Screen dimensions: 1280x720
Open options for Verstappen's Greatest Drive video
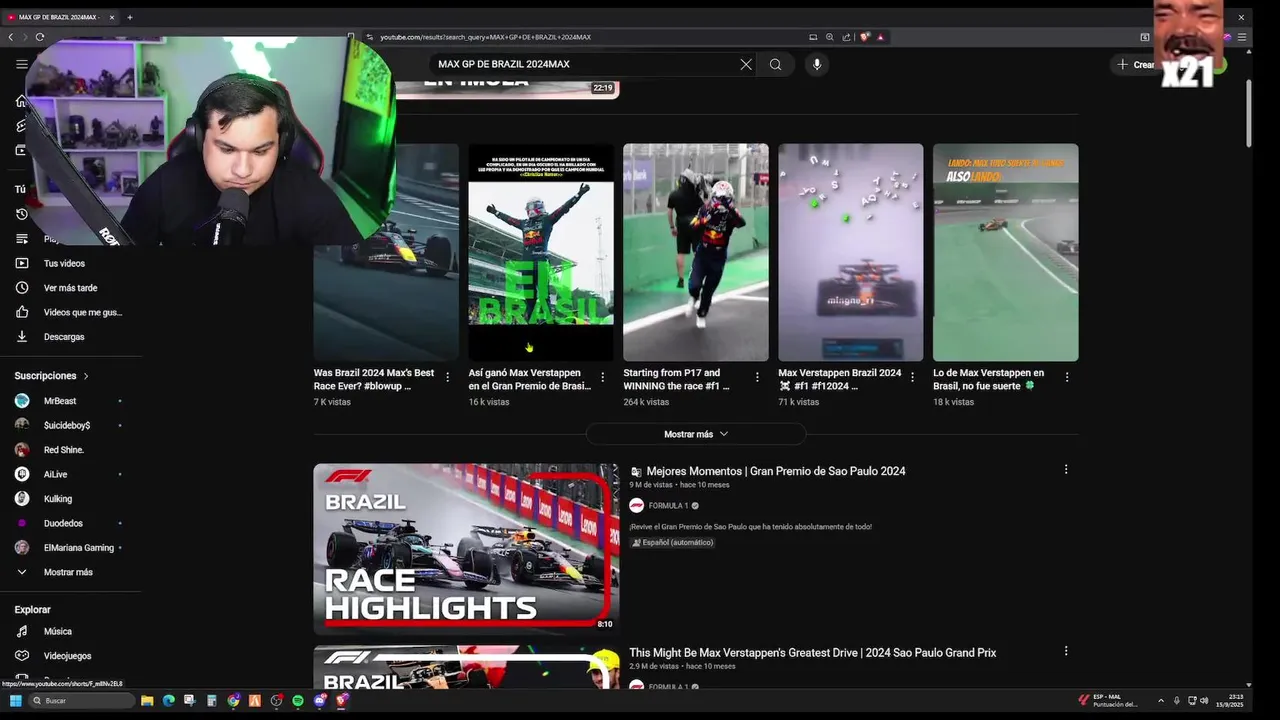pos(1066,650)
